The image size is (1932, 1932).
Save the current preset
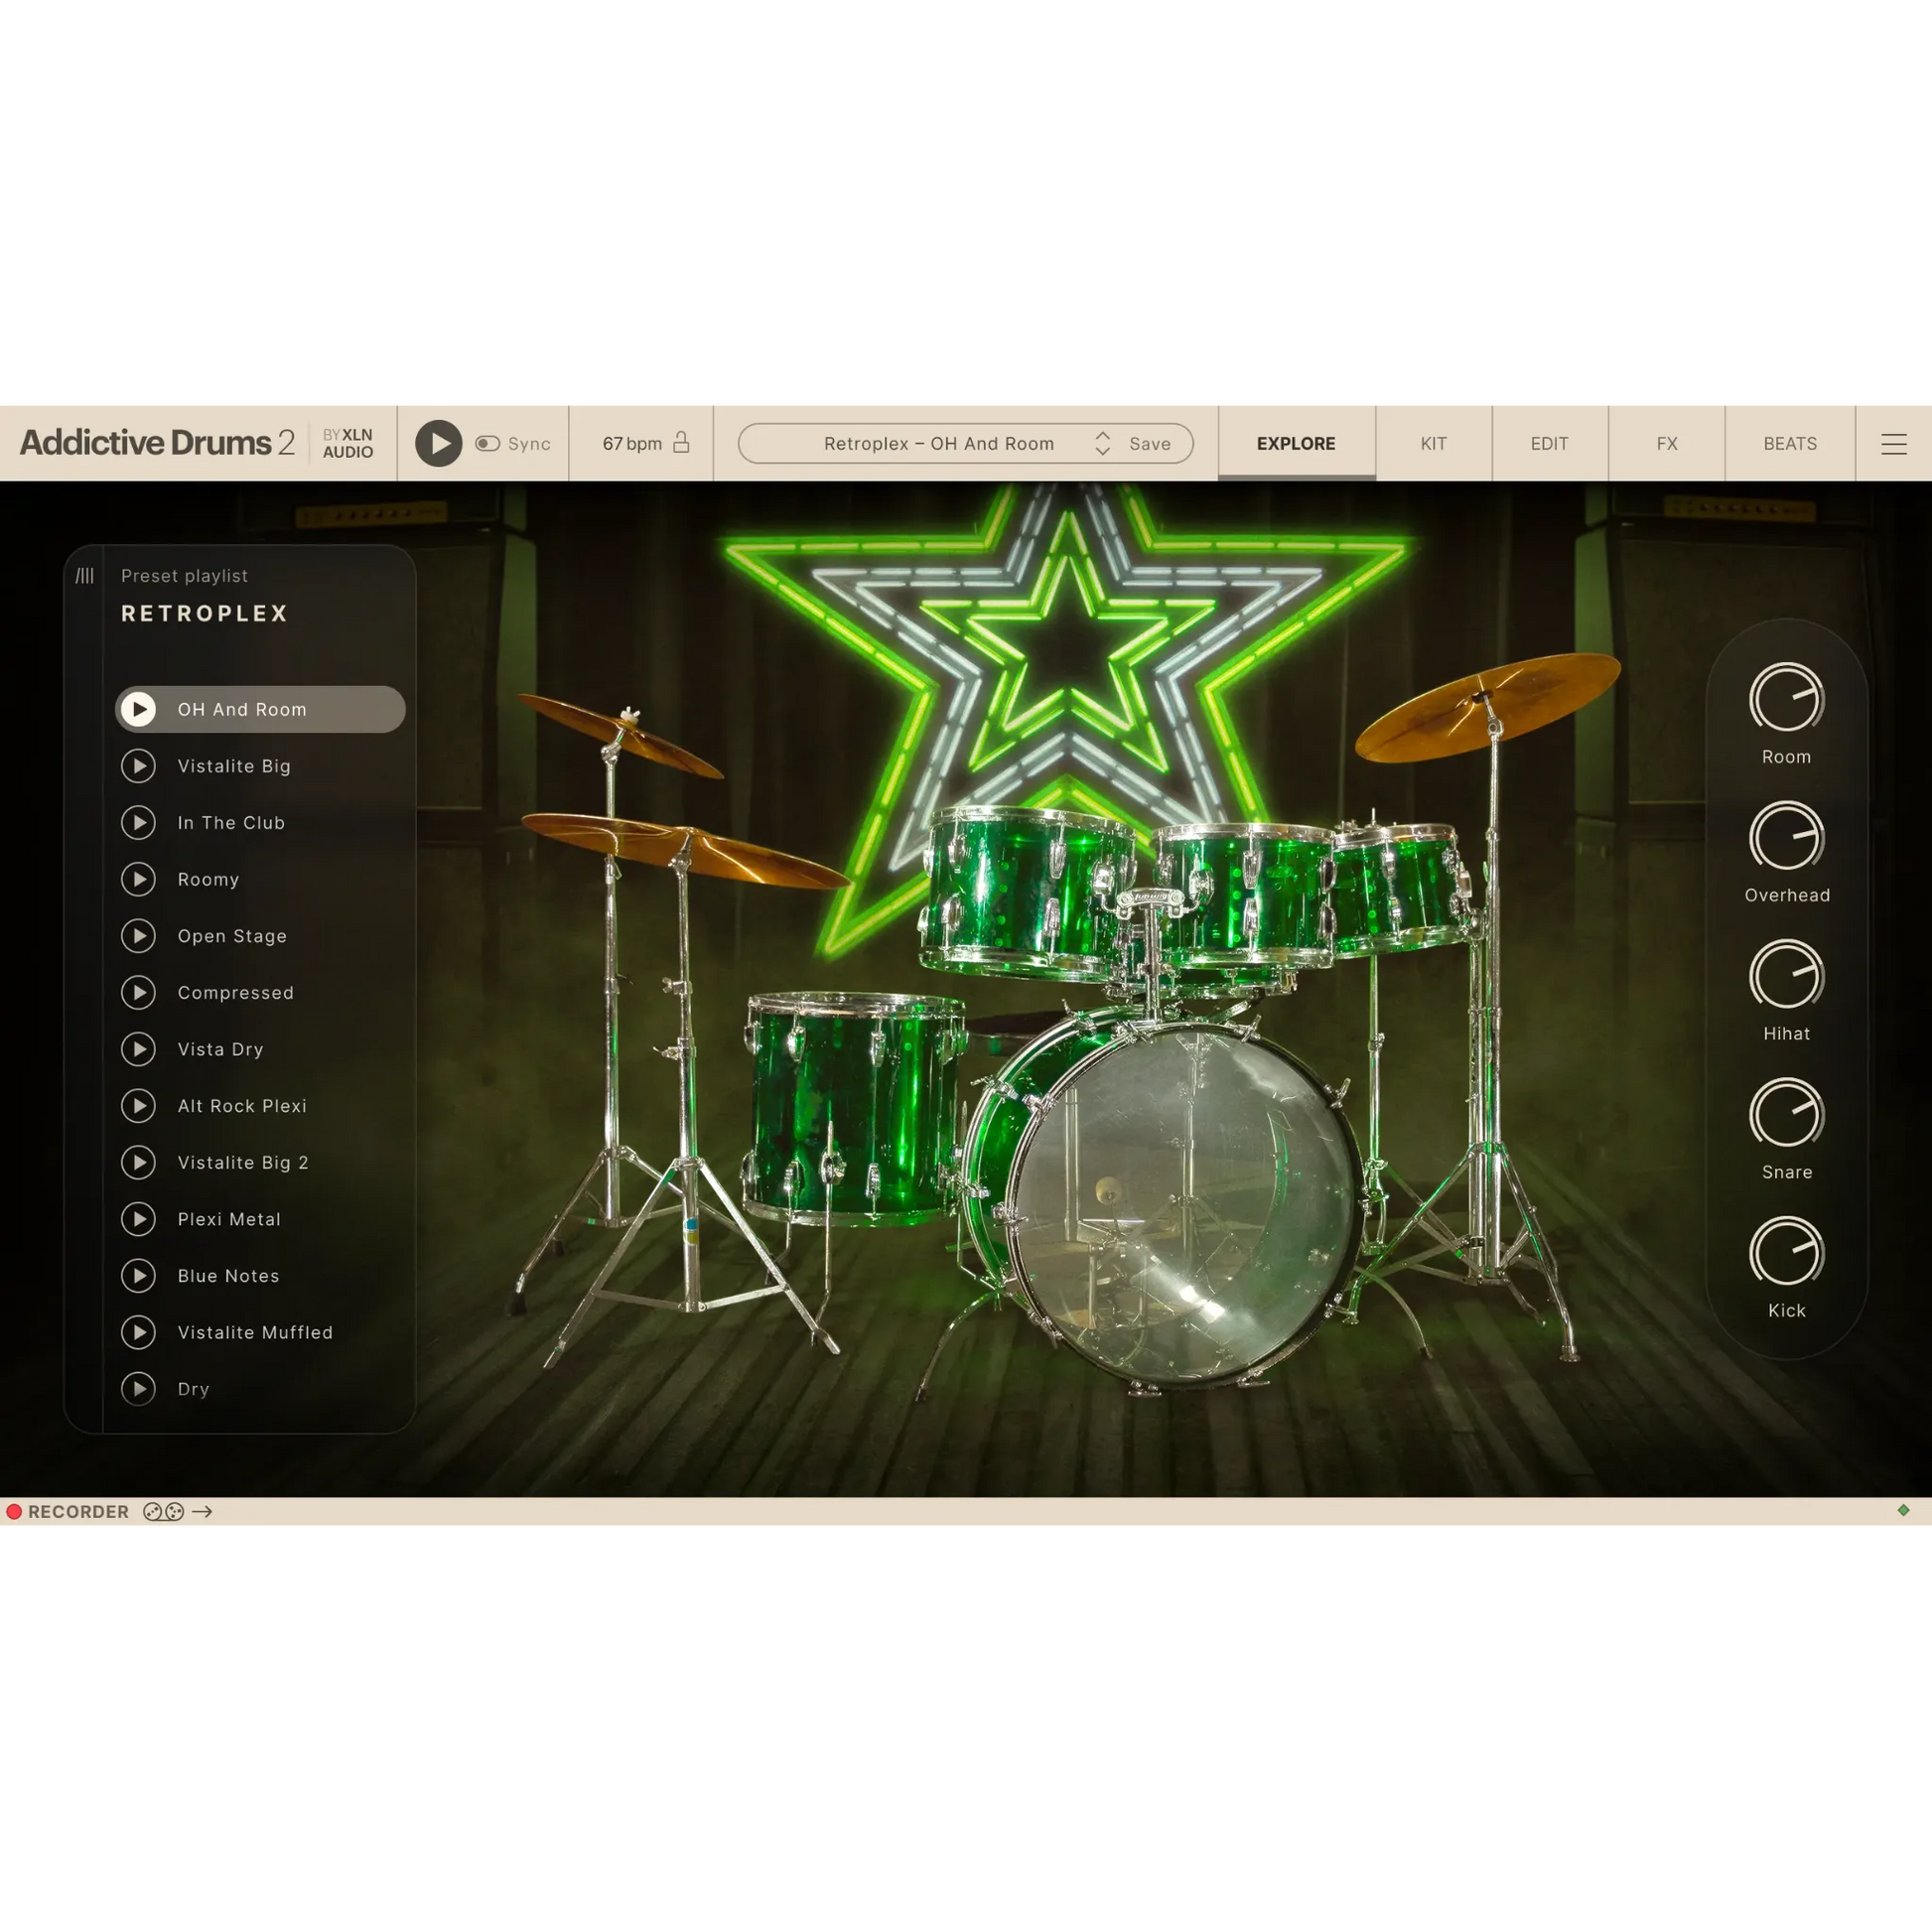pyautogui.click(x=1150, y=443)
